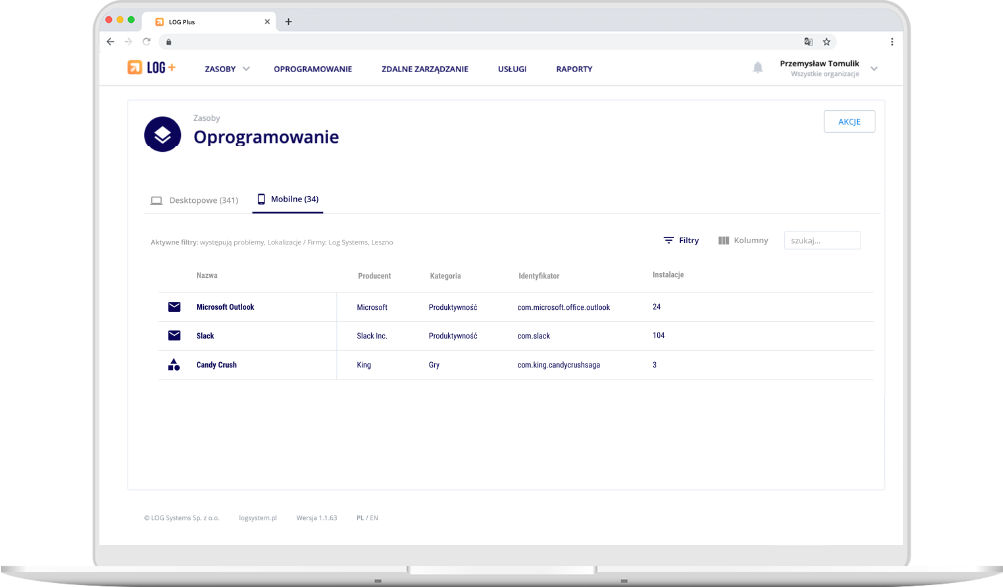This screenshot has width=1003, height=587.
Task: Open the Usługi menu item
Action: [x=512, y=69]
